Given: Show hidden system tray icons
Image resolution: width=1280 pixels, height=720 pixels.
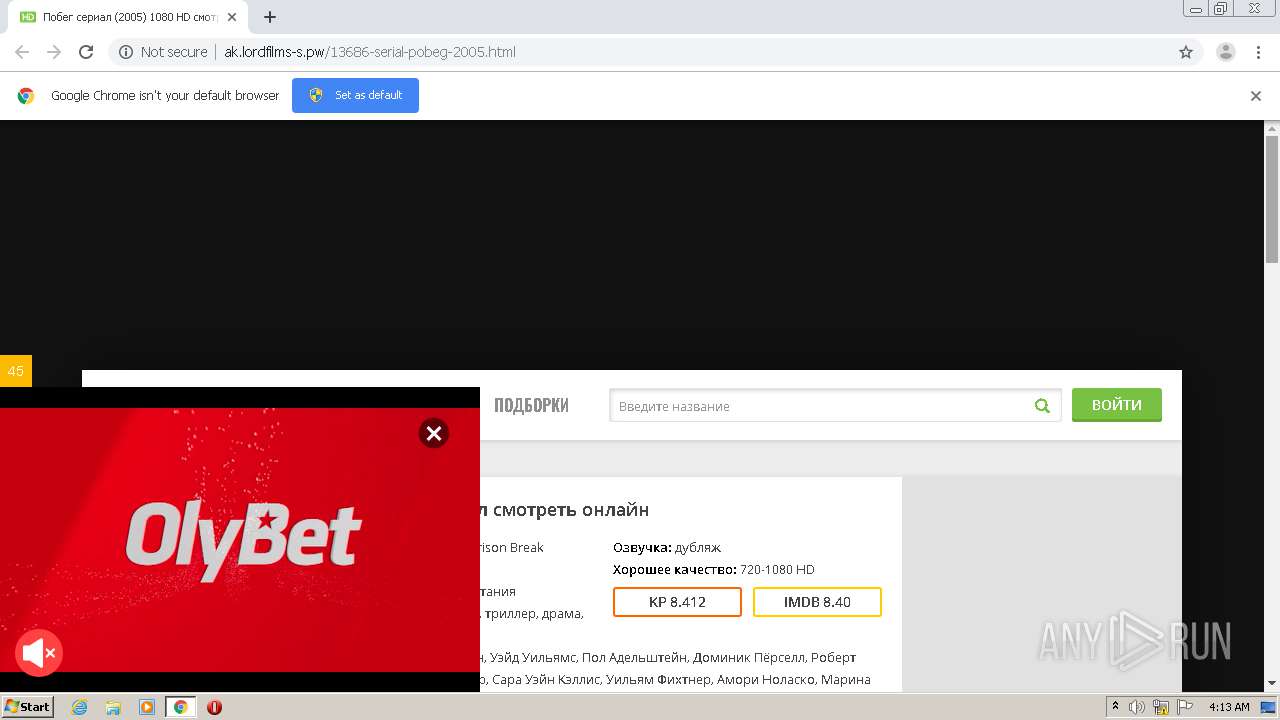Looking at the screenshot, I should (x=1116, y=706).
